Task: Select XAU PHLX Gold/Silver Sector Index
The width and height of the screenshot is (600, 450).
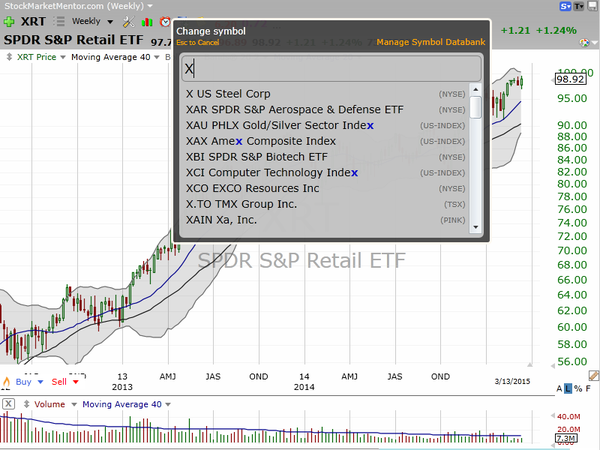Action: point(326,126)
